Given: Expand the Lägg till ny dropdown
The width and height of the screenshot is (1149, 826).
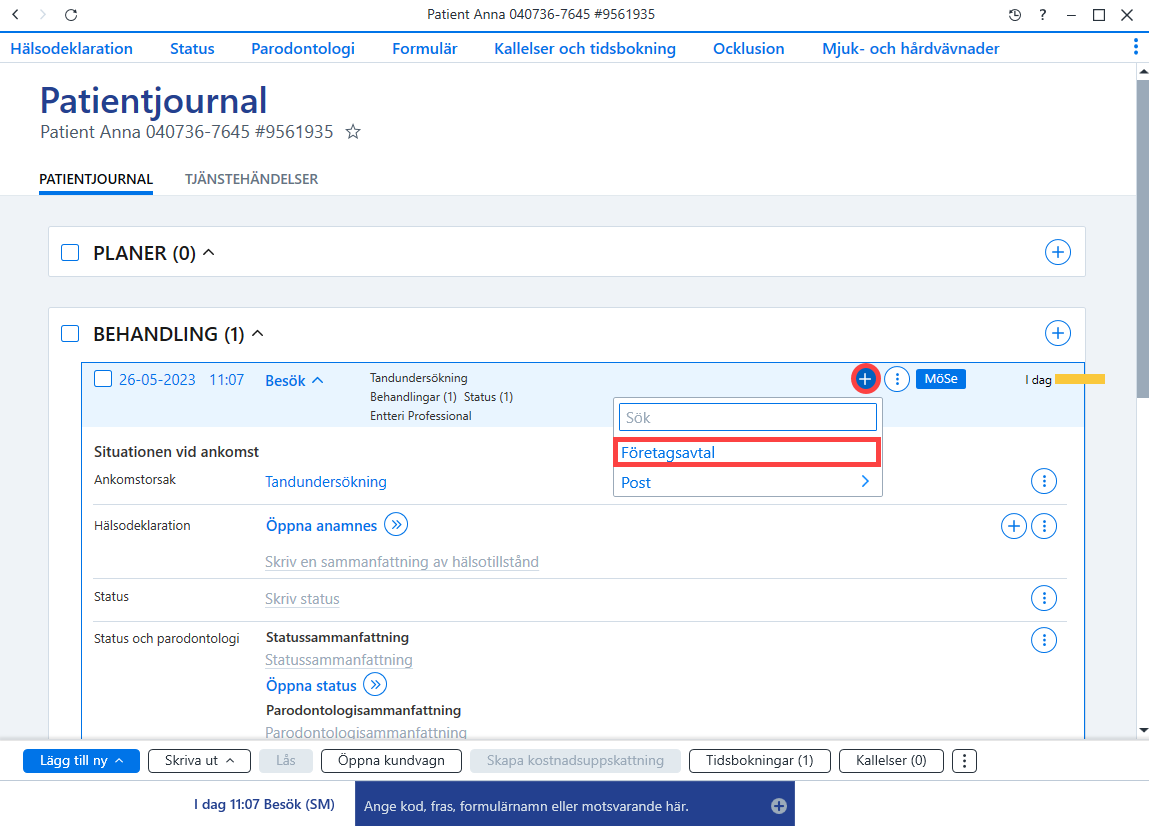Looking at the screenshot, I should coord(81,761).
